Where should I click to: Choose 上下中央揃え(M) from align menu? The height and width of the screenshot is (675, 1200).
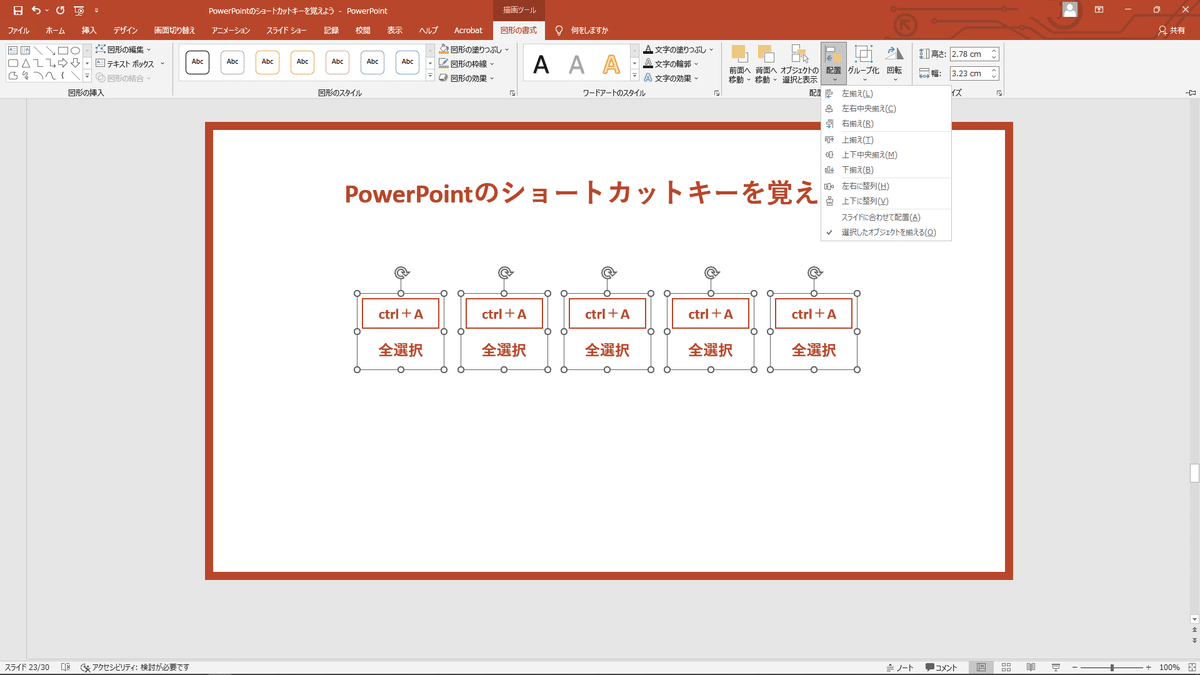(x=885, y=155)
